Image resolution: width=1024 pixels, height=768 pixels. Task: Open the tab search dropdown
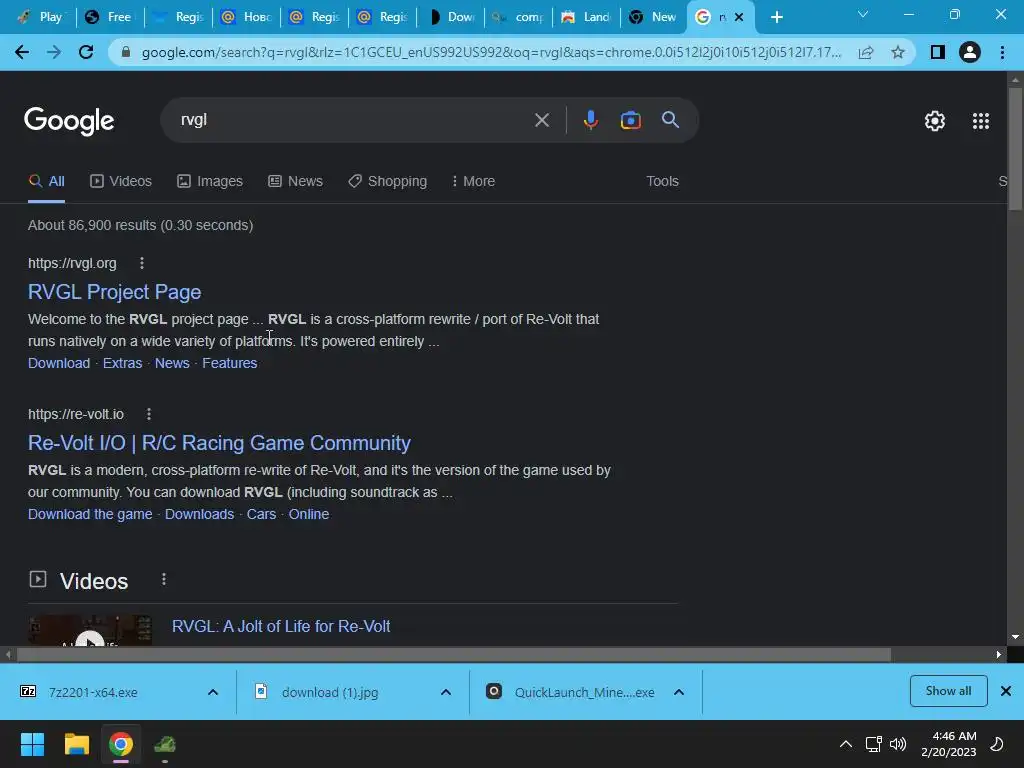tap(863, 15)
